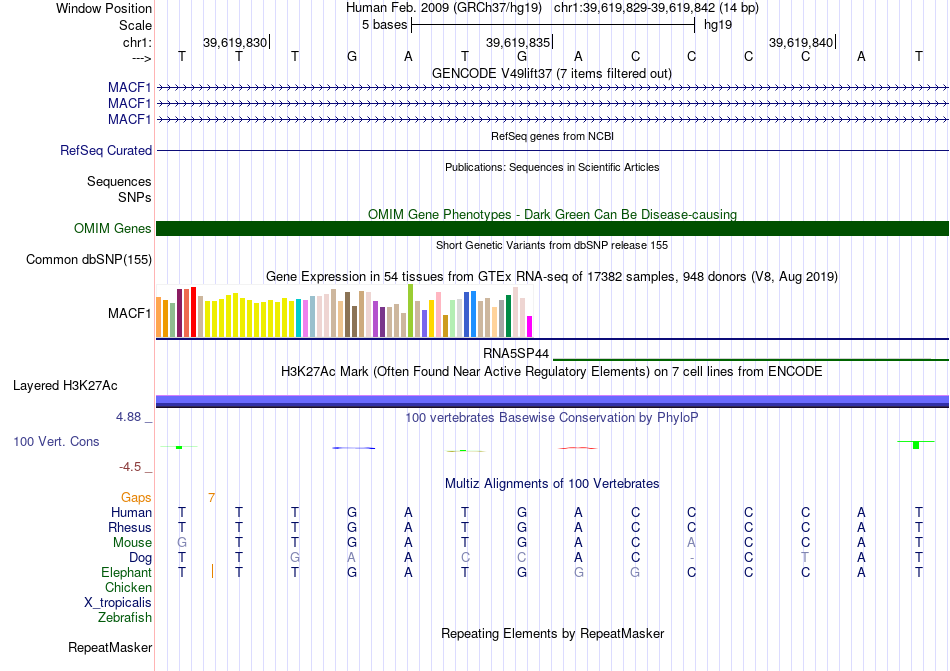Click the '-' gap character in Dog row
The image size is (950, 671).
[x=692, y=558]
